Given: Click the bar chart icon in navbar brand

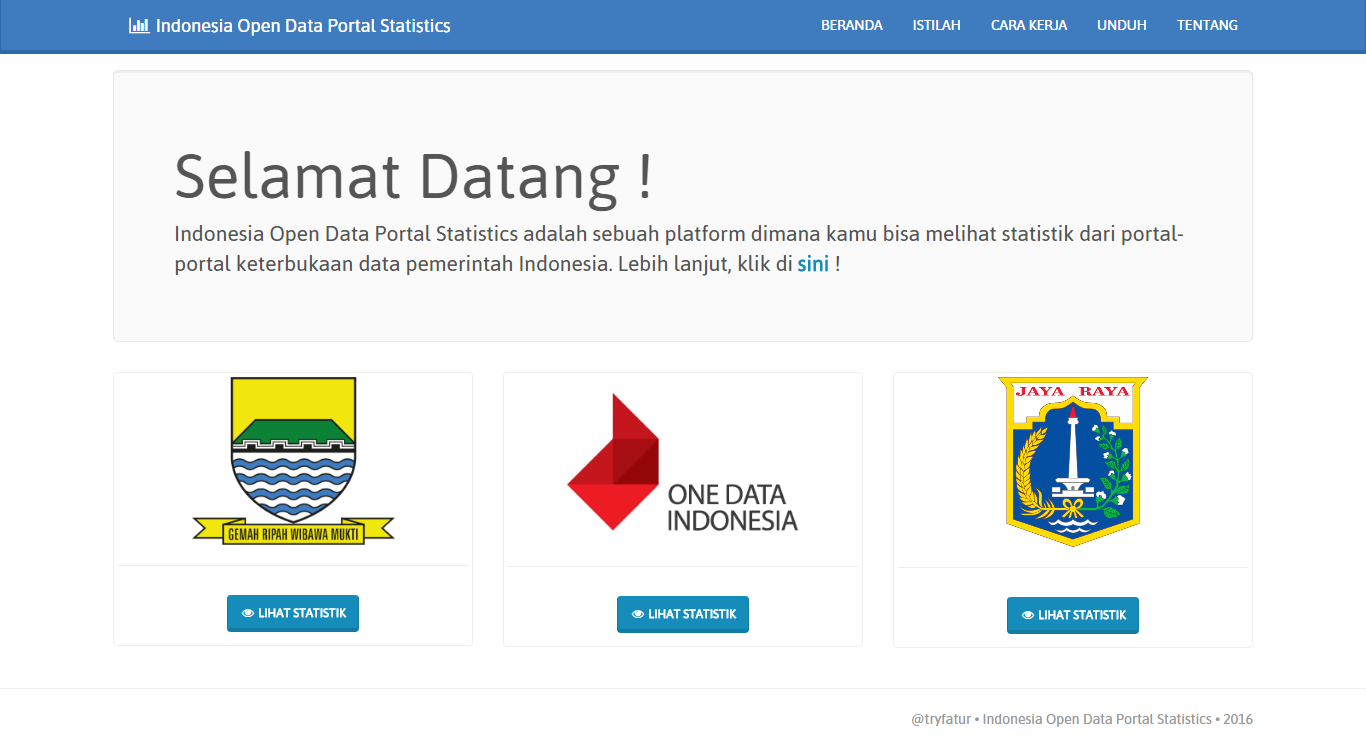Looking at the screenshot, I should coord(139,26).
